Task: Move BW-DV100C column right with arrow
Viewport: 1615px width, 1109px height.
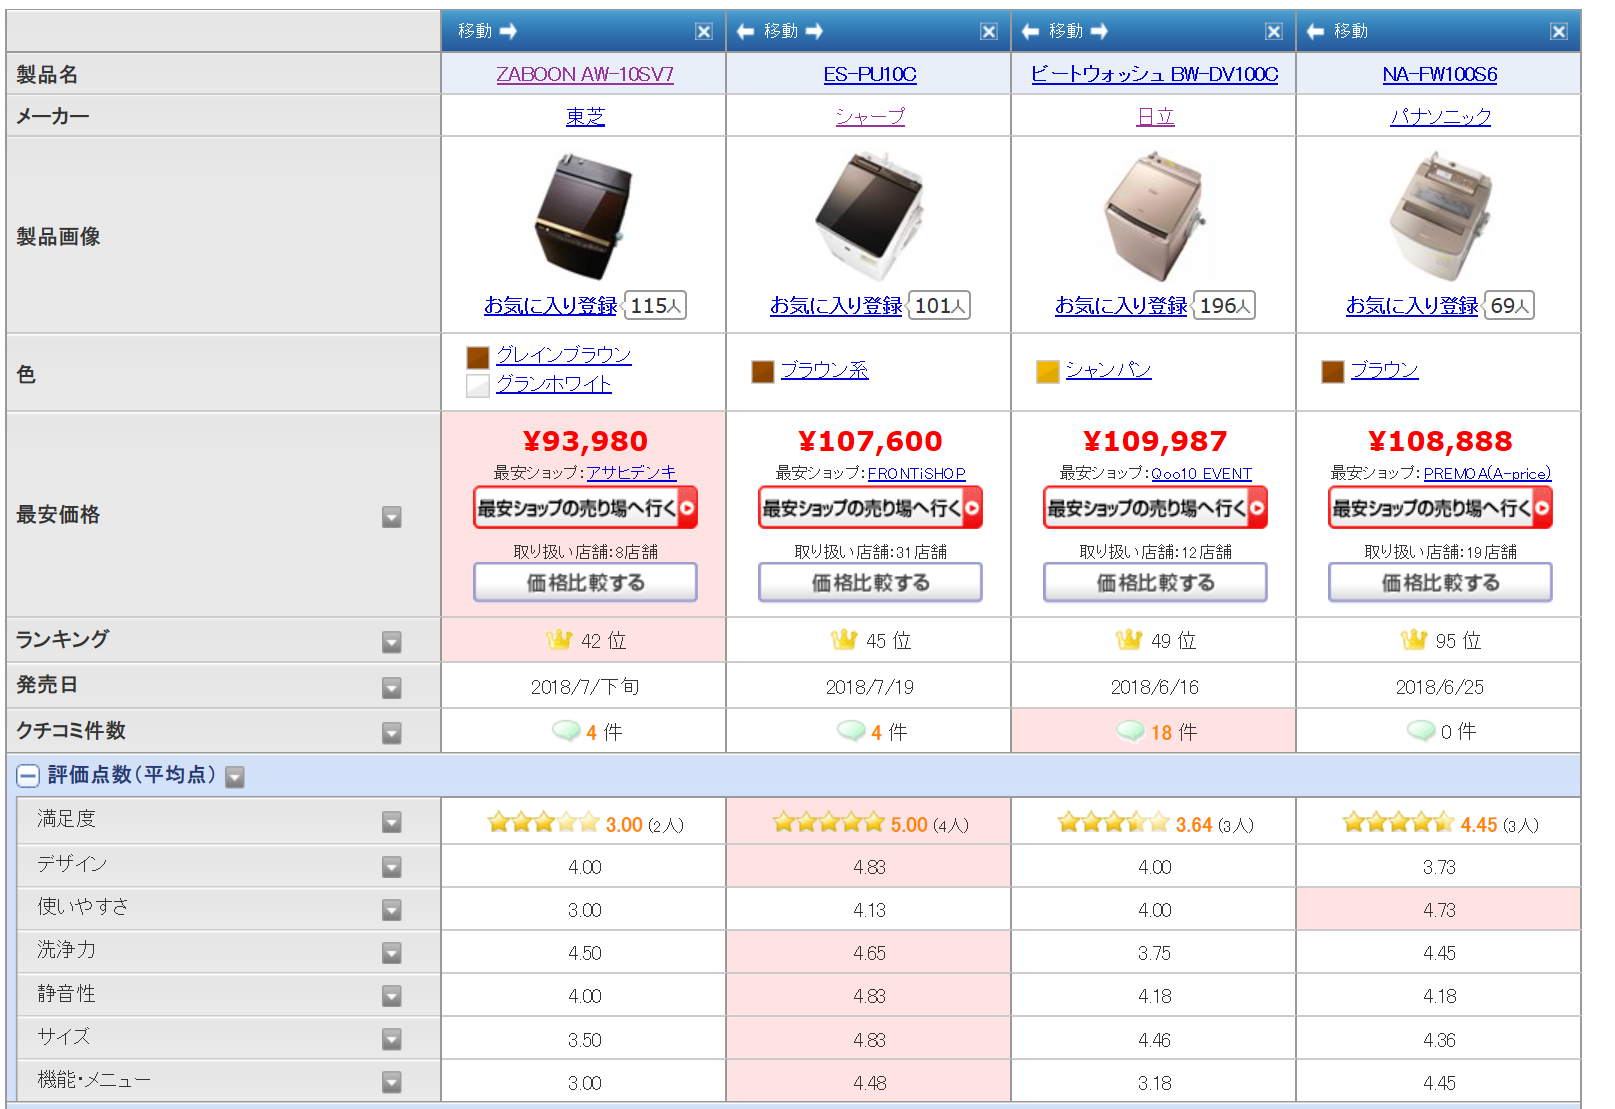Action: pyautogui.click(x=1099, y=32)
